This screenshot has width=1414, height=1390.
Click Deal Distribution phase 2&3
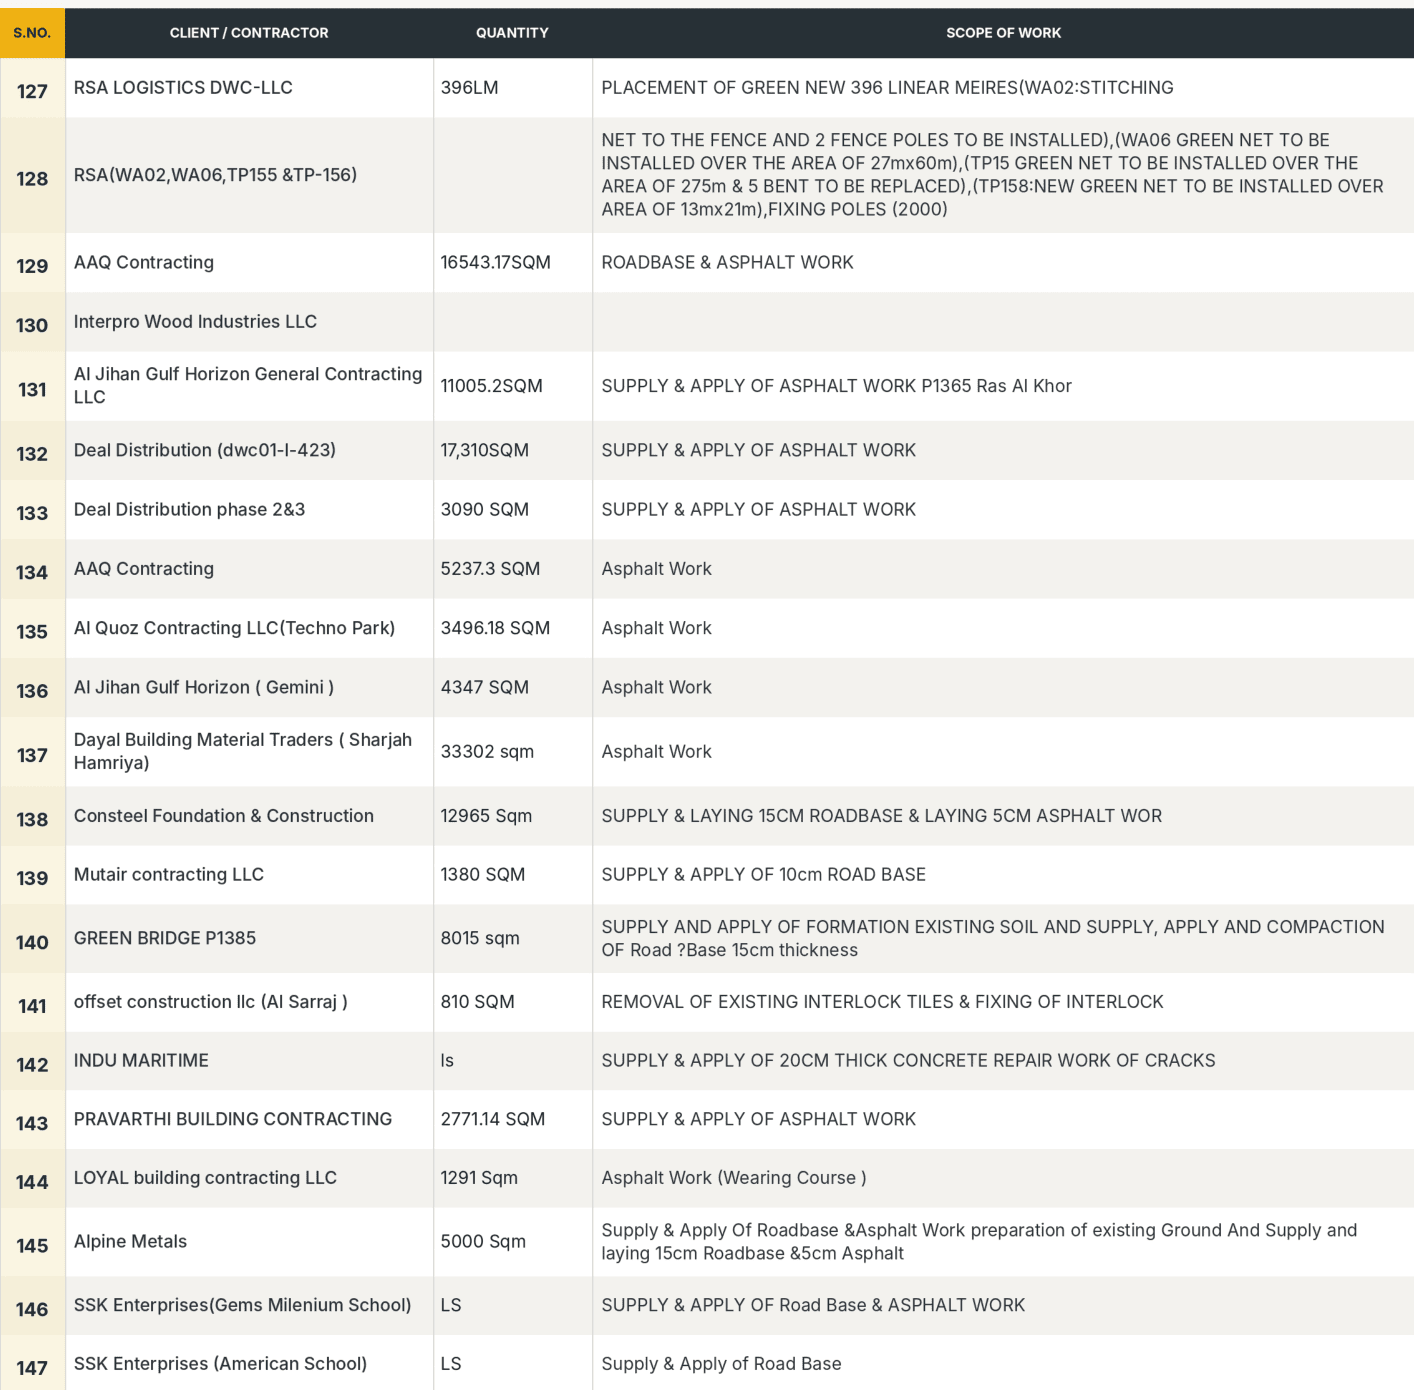coord(189,510)
